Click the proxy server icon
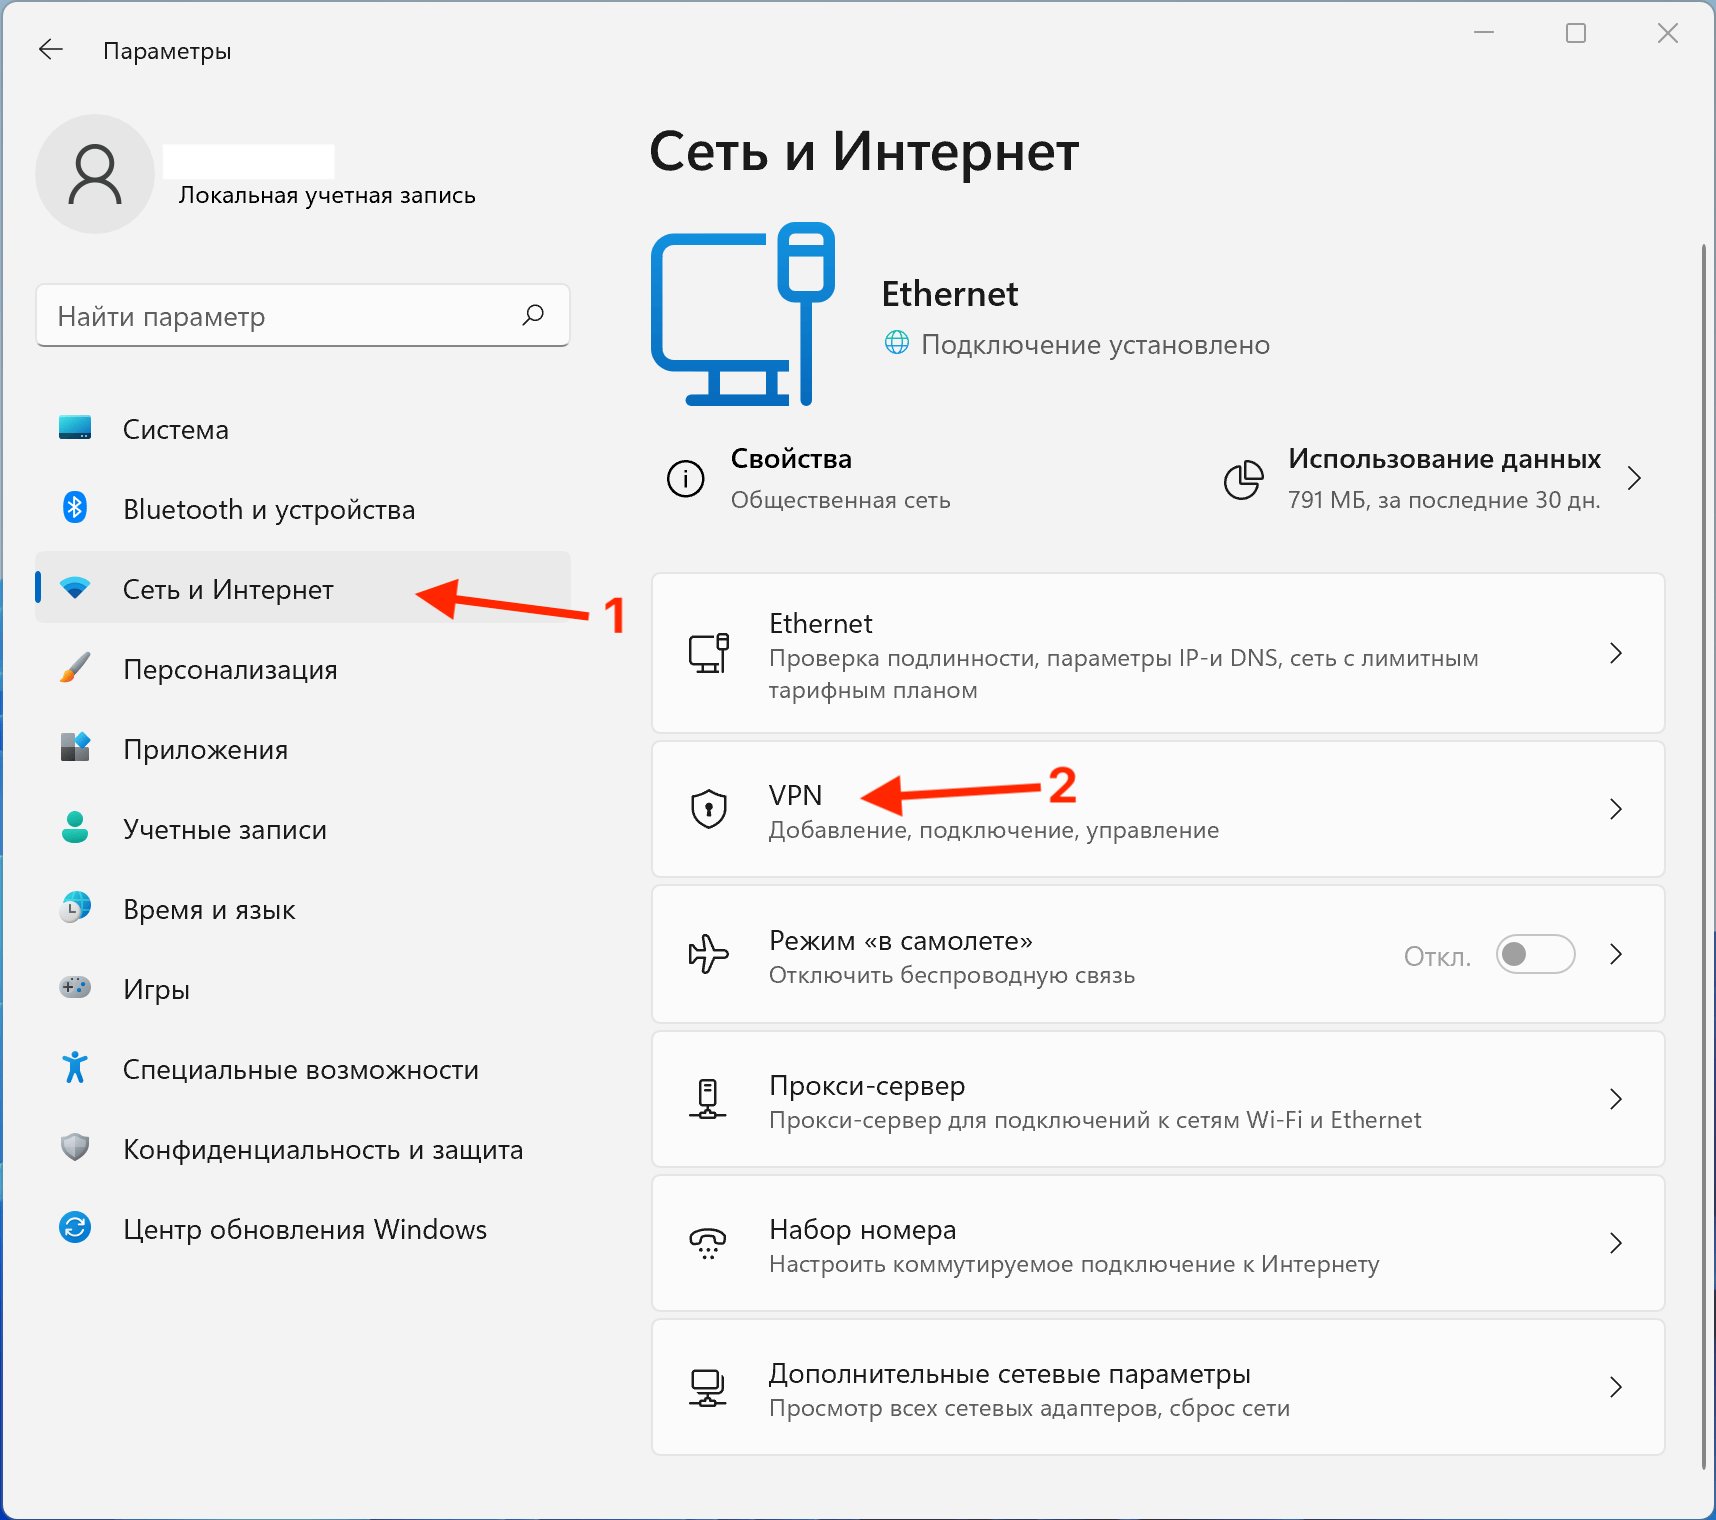This screenshot has width=1716, height=1520. 708,1098
